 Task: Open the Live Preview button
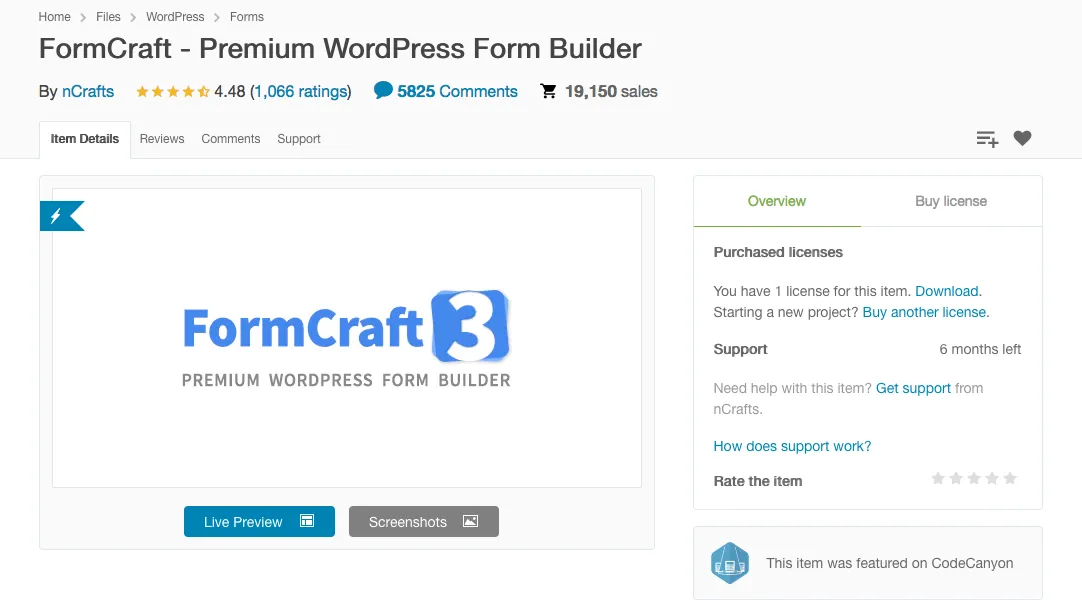click(259, 521)
